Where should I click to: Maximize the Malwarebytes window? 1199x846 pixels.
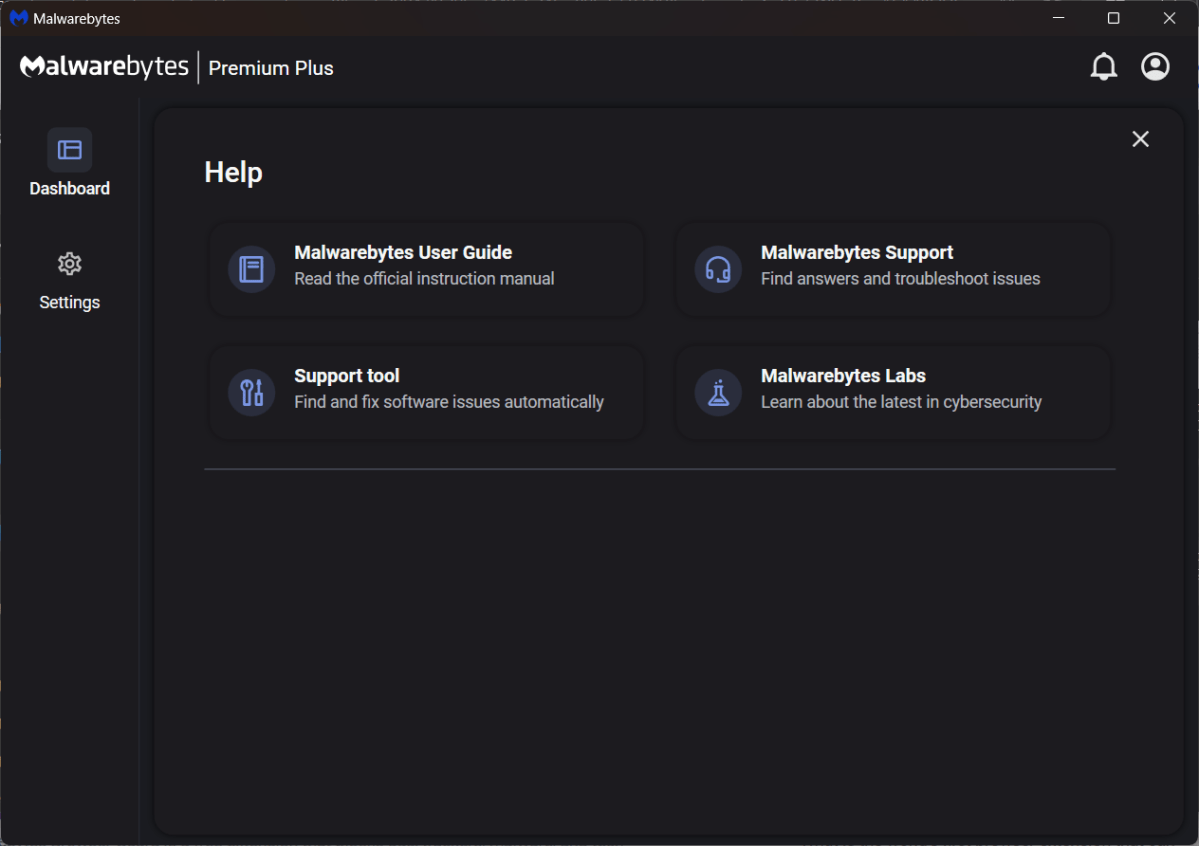[x=1113, y=18]
